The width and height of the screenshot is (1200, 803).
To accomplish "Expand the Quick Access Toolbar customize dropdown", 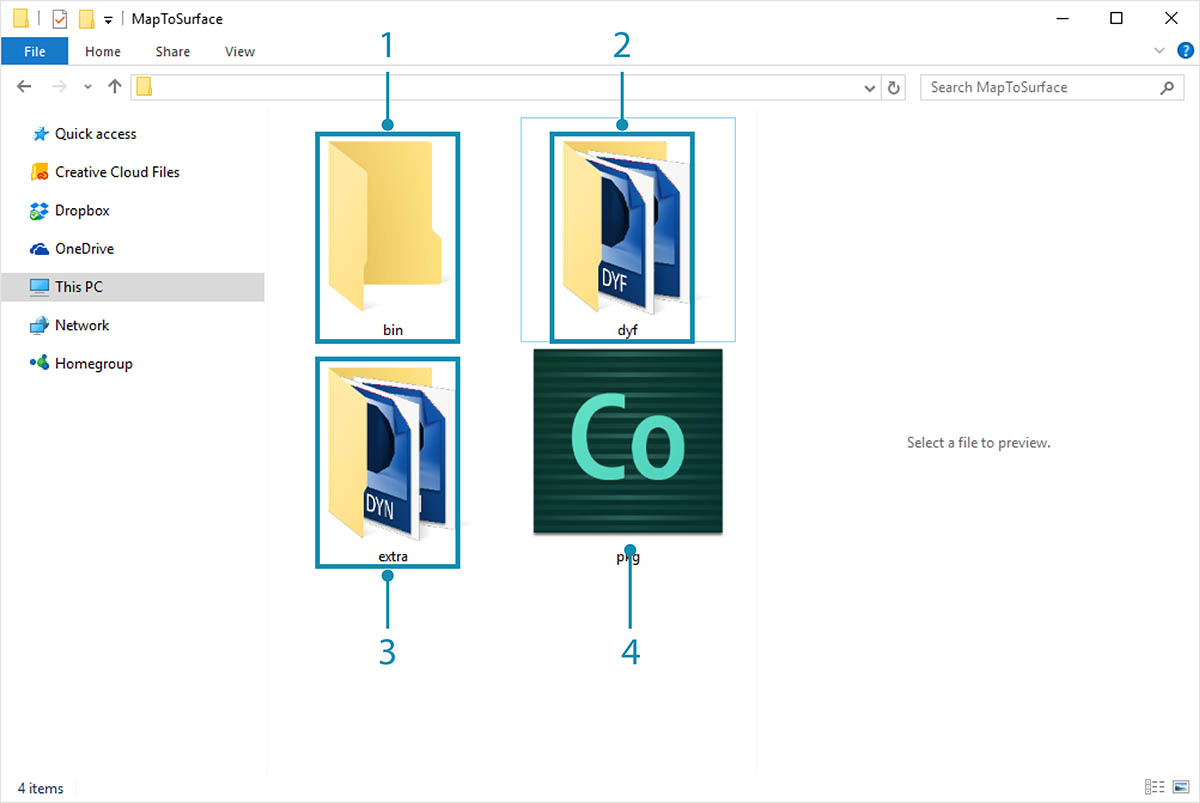I will pos(107,19).
